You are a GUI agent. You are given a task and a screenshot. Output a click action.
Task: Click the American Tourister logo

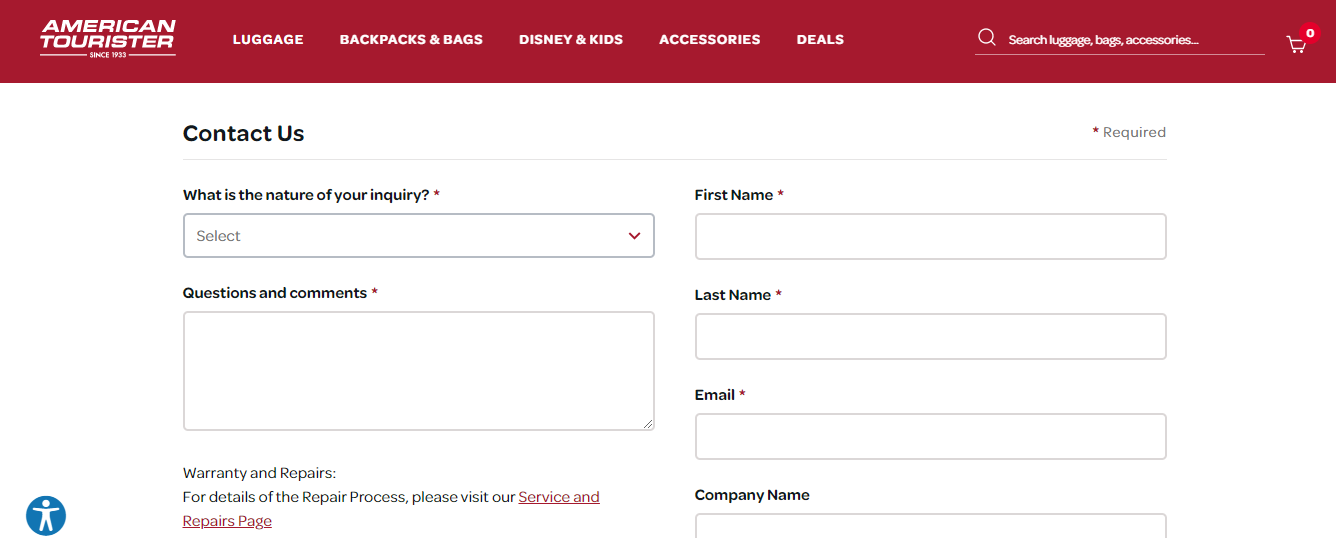click(x=108, y=38)
